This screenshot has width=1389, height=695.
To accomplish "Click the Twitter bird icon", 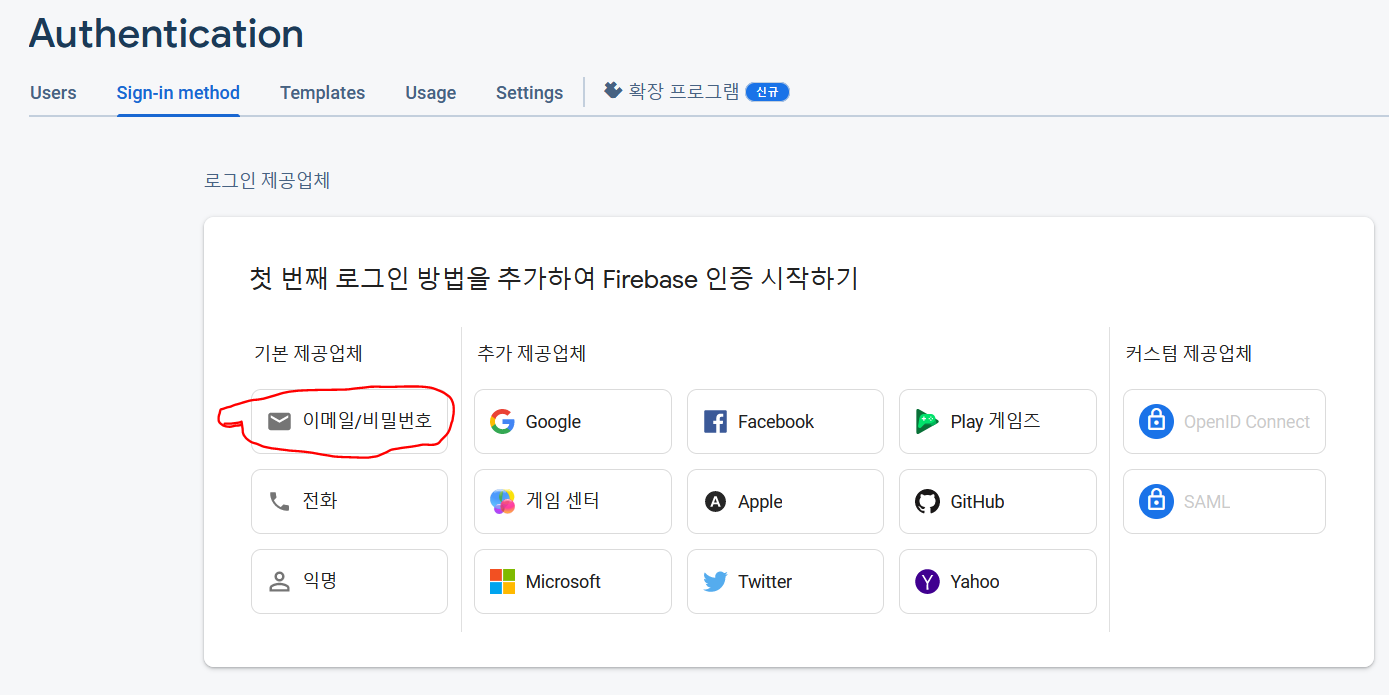I will [715, 581].
